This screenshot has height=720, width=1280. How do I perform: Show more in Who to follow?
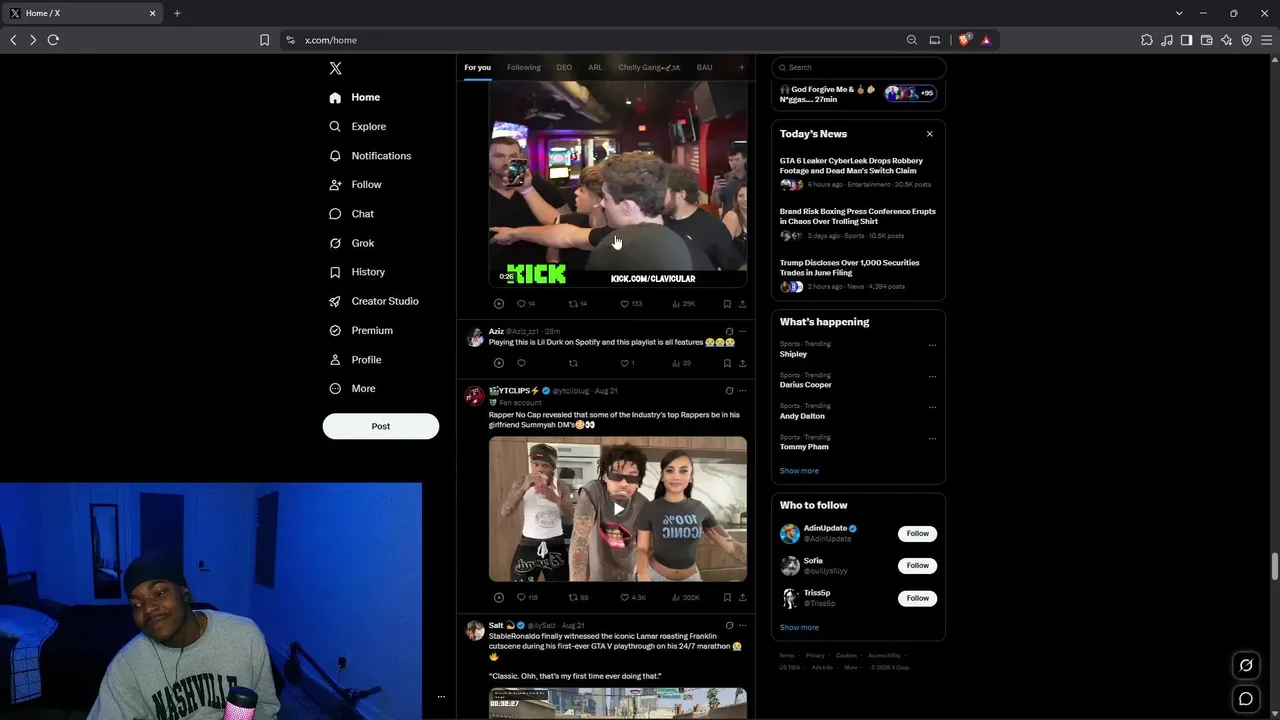tap(799, 628)
